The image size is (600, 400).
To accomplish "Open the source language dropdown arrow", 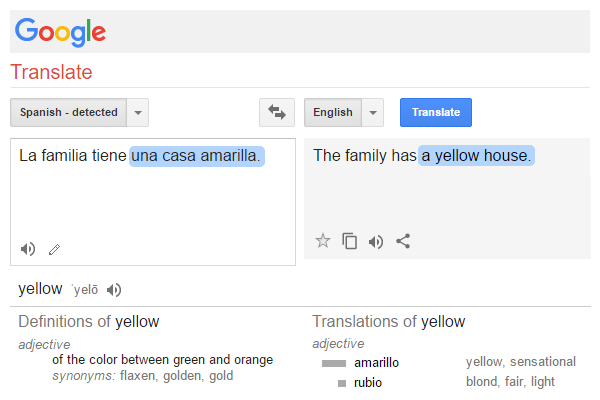I will [x=139, y=112].
